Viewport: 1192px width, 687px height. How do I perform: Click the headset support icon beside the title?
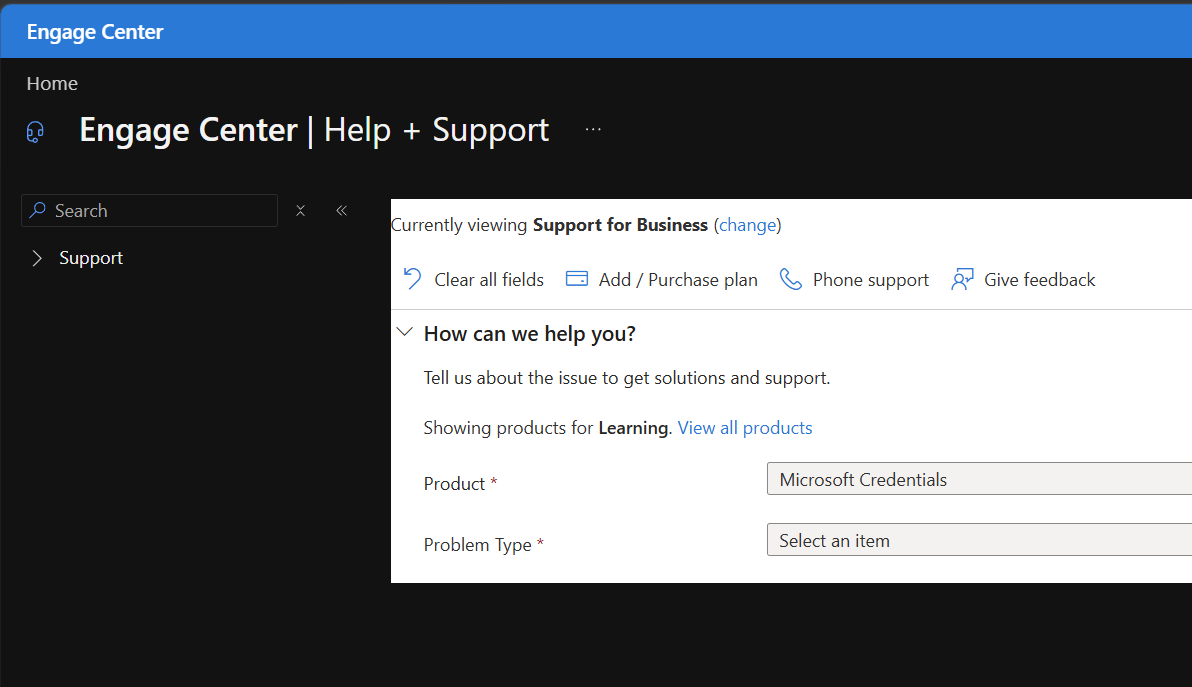pos(35,132)
